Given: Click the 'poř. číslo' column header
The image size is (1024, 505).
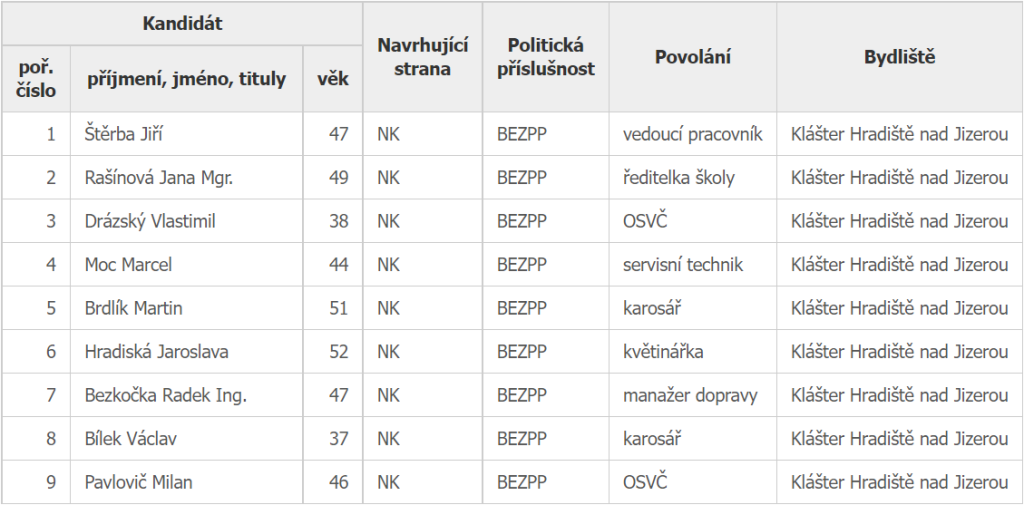Looking at the screenshot, I should (36, 79).
